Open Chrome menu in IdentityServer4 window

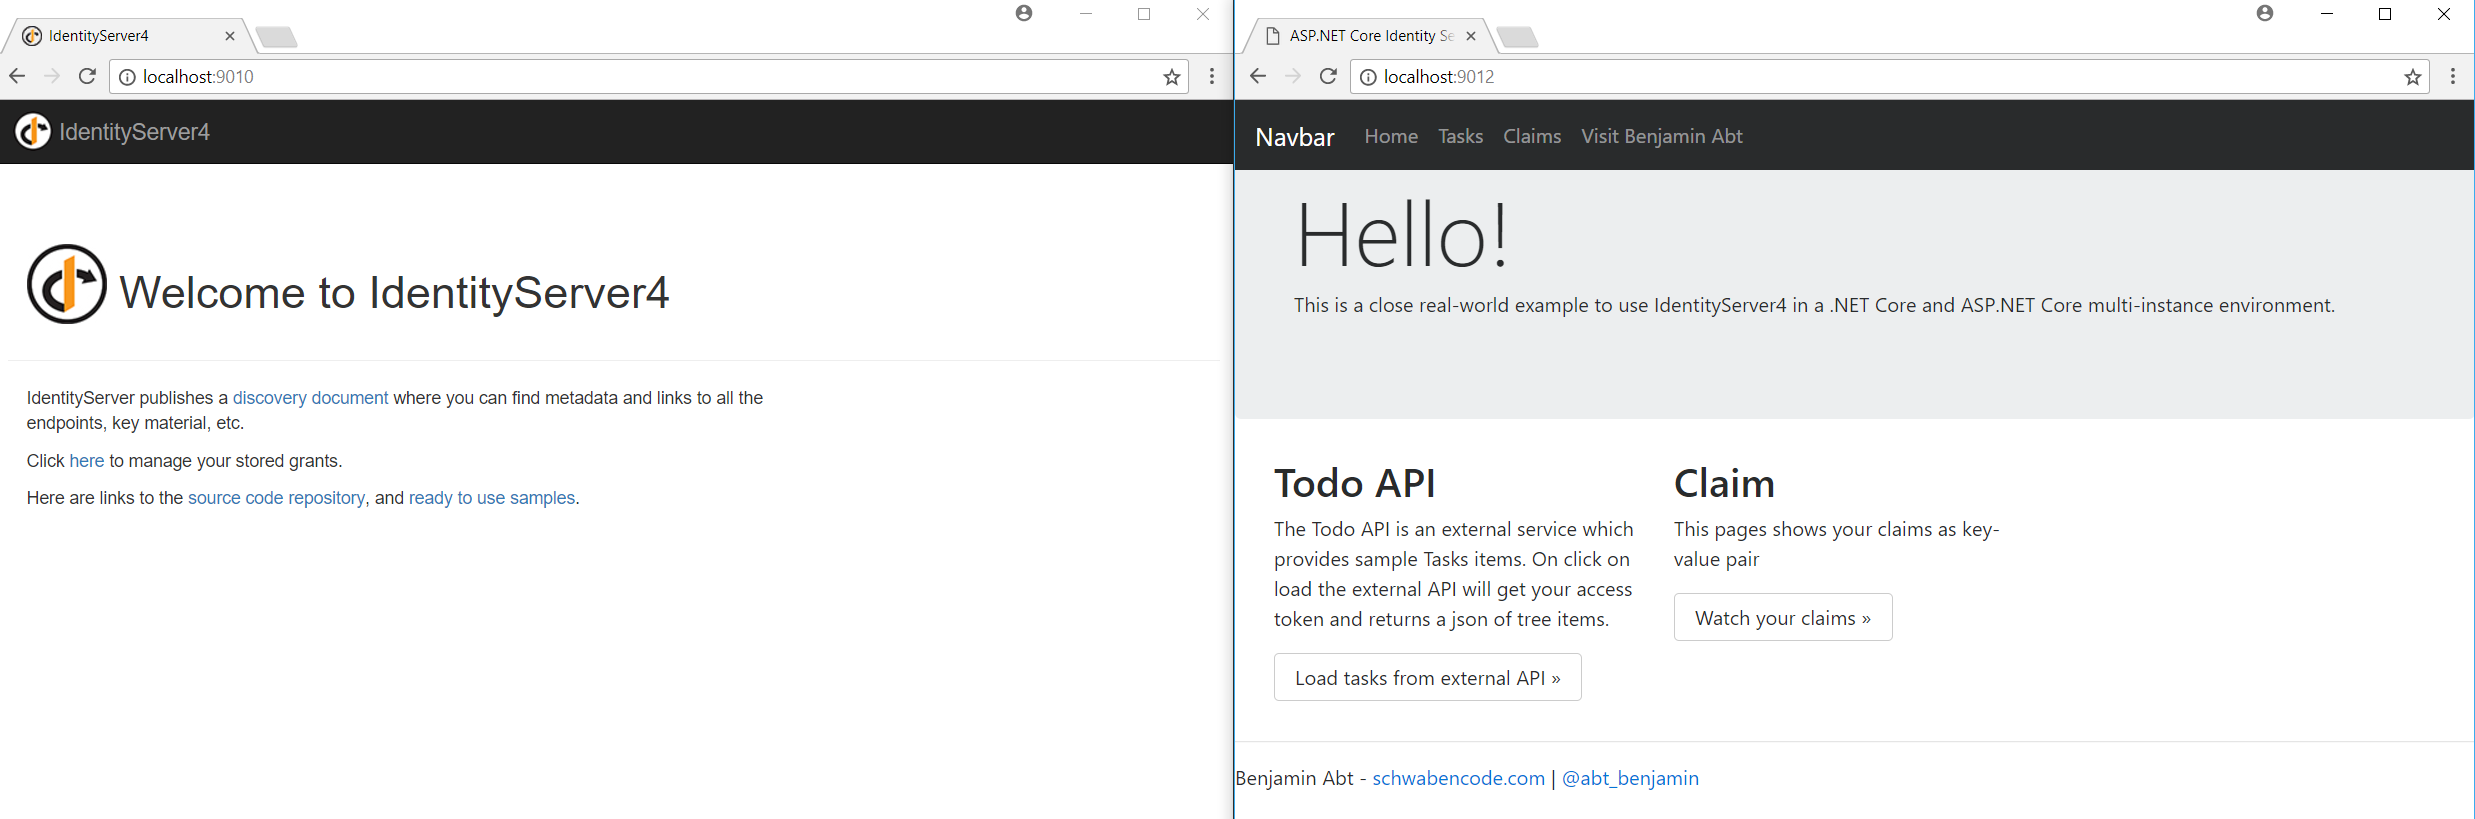pyautogui.click(x=1212, y=76)
